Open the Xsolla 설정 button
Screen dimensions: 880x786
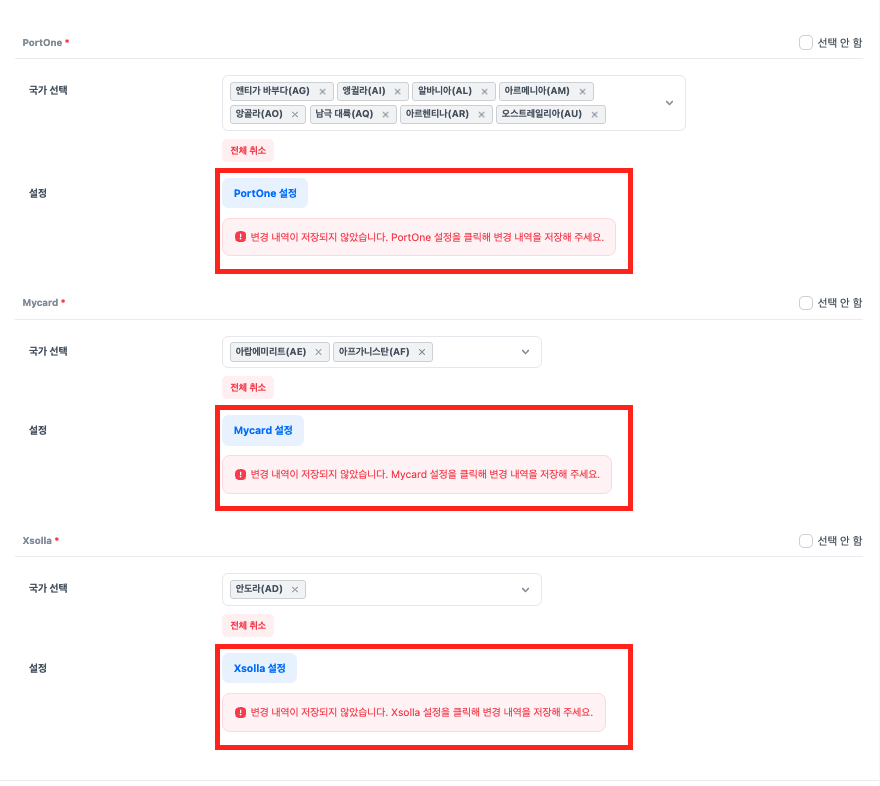click(260, 668)
